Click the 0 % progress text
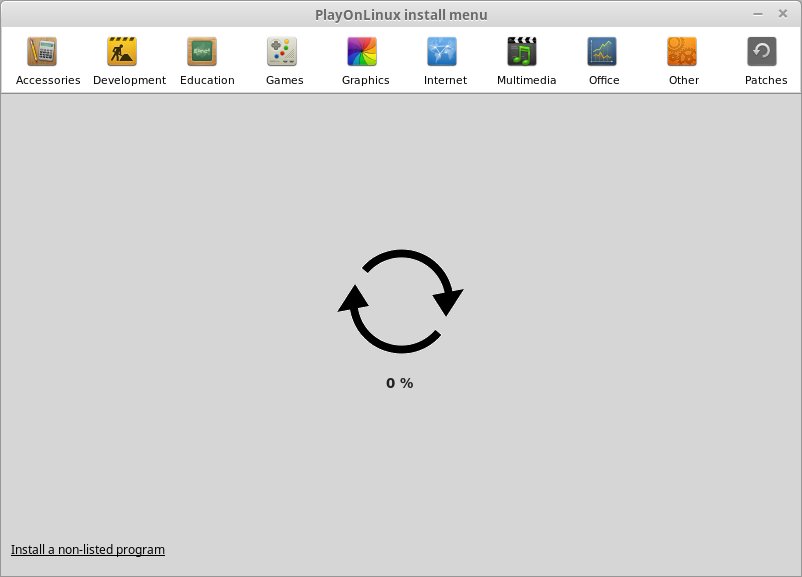Viewport: 802px width, 577px height. [399, 383]
